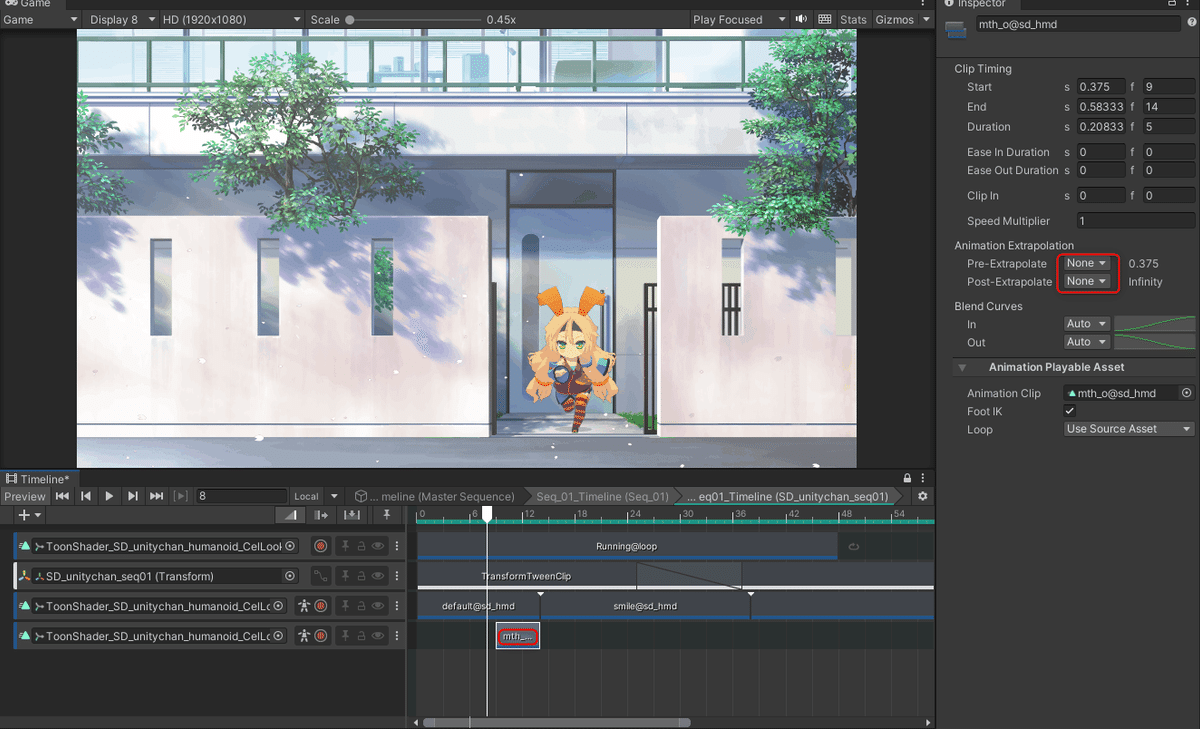Toggle the Replace edit mode icon
This screenshot has width=1200, height=729.
point(352,515)
